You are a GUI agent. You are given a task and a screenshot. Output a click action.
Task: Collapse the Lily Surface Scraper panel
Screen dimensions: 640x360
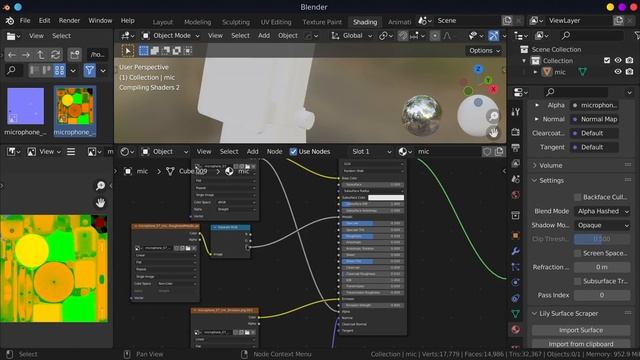[569, 313]
